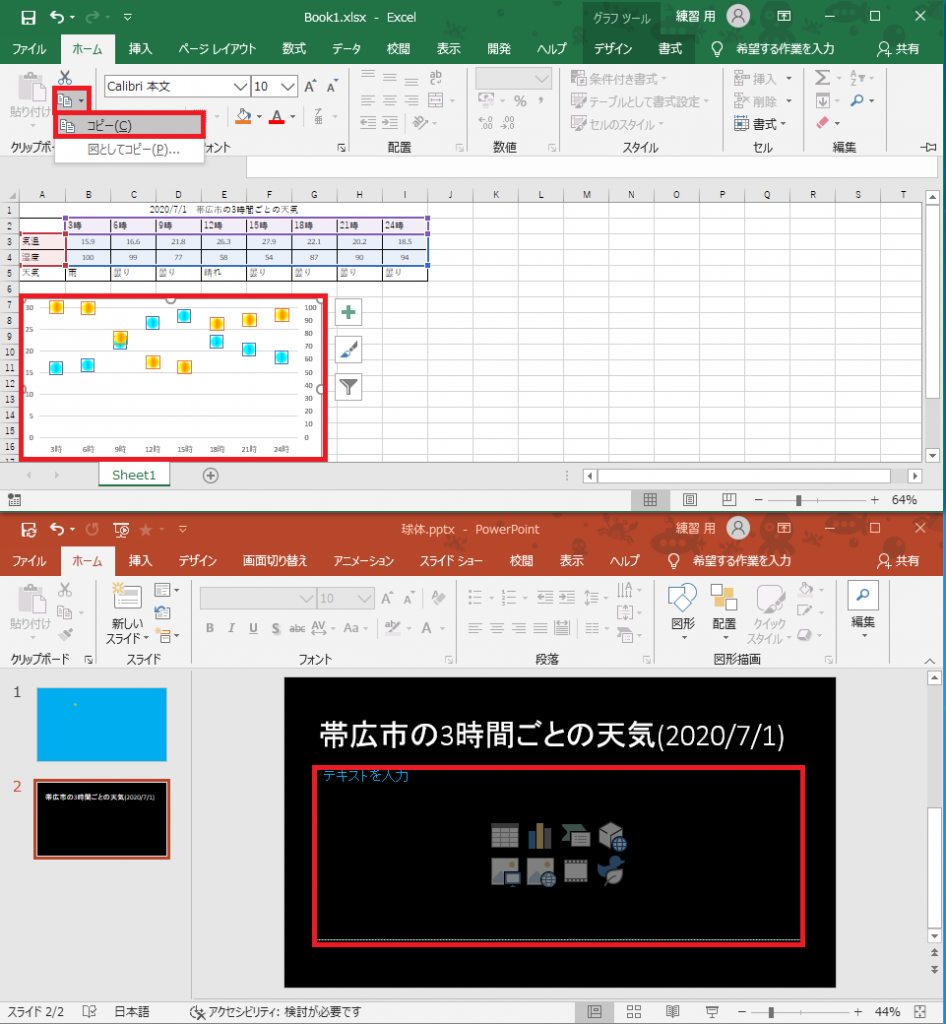Insert 3D Model icon in slide placeholder
Image resolution: width=946 pixels, height=1024 pixels.
(612, 836)
